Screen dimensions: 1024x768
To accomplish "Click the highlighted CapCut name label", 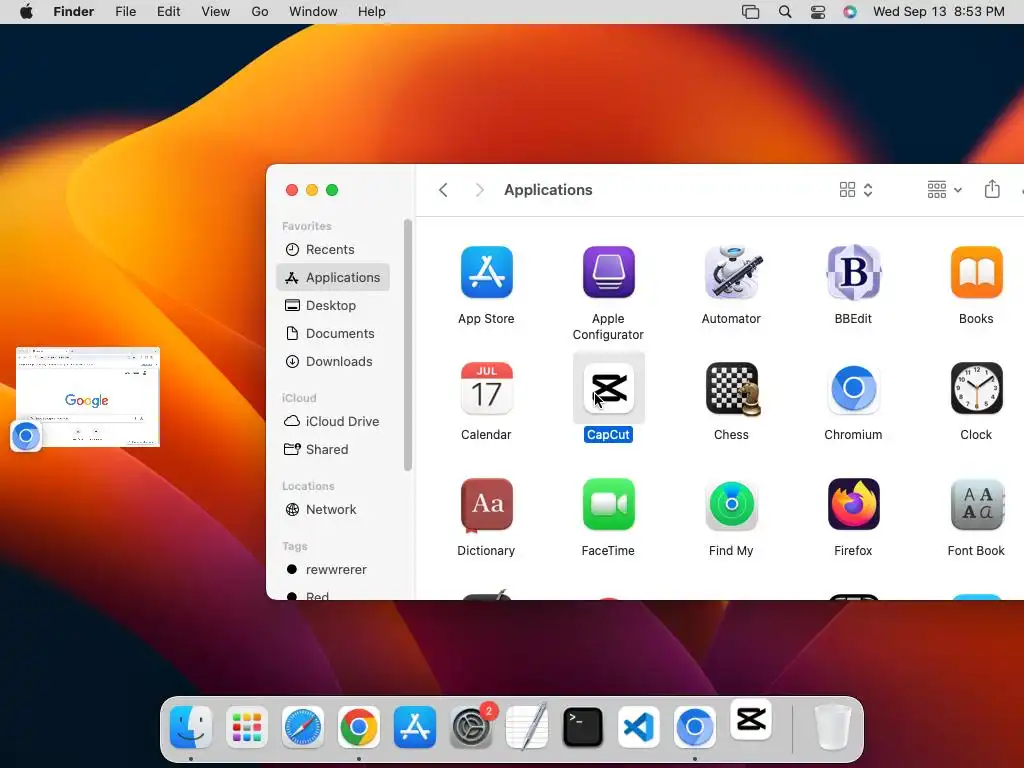I will (x=608, y=435).
